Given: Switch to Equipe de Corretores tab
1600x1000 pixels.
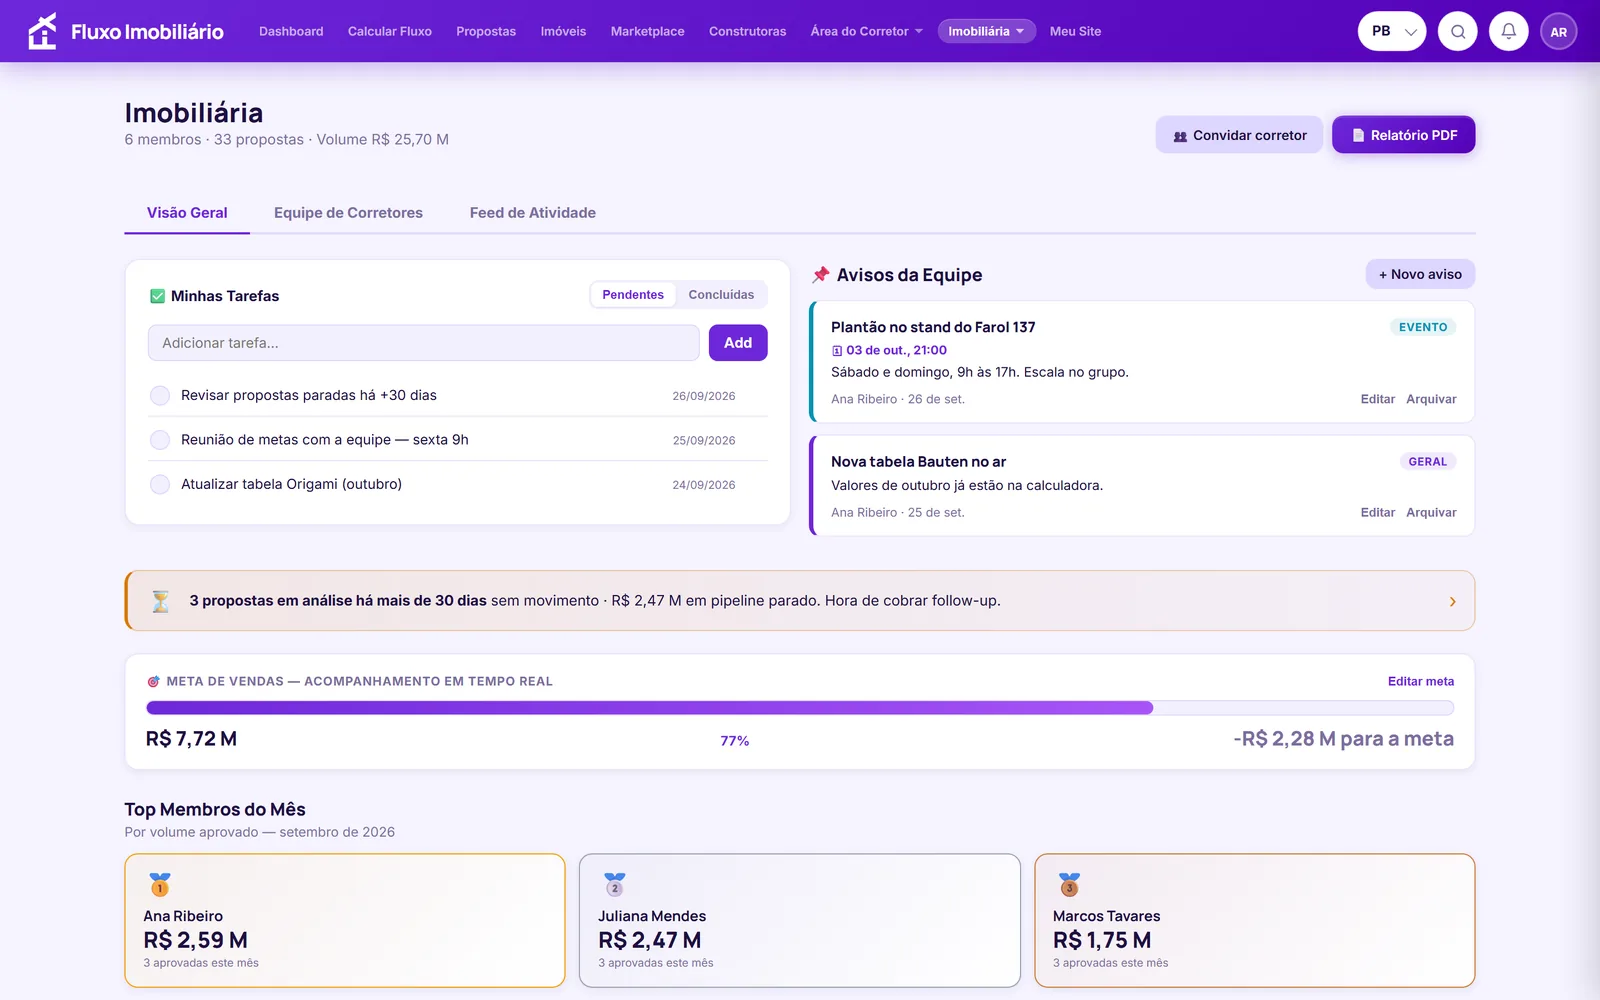Looking at the screenshot, I should 348,213.
